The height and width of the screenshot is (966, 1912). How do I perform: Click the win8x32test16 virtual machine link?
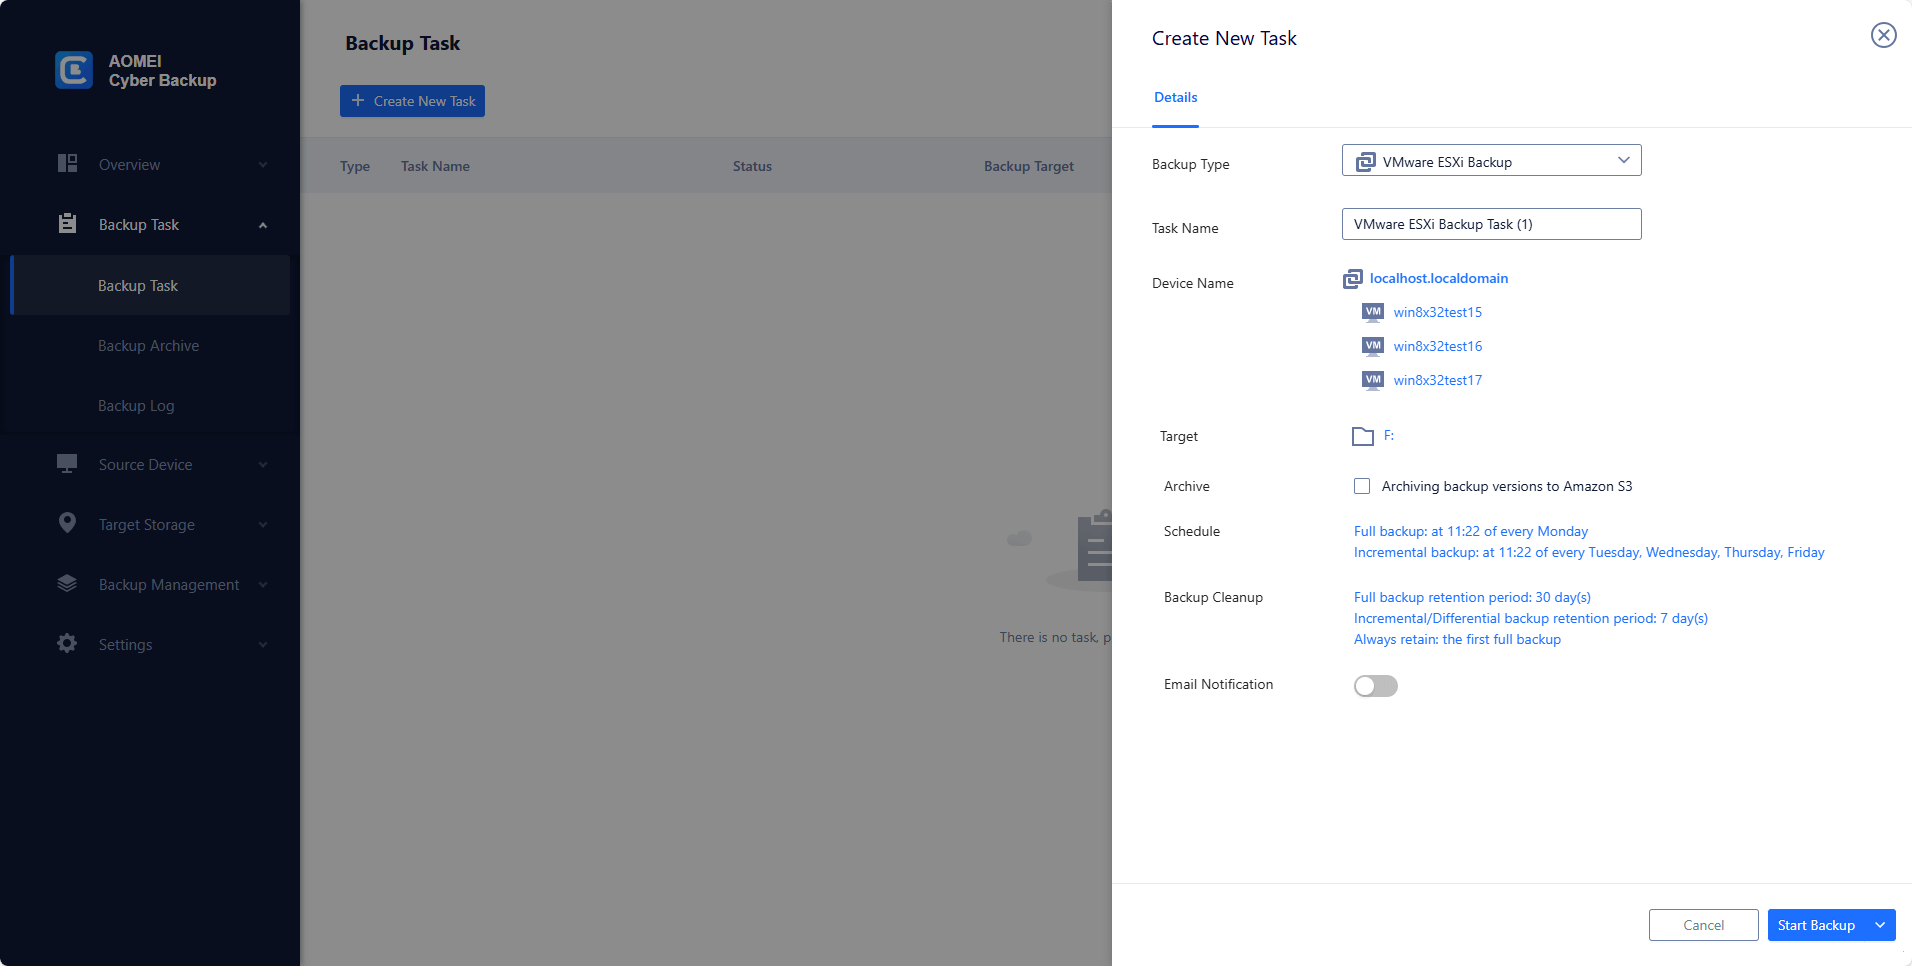coord(1438,346)
